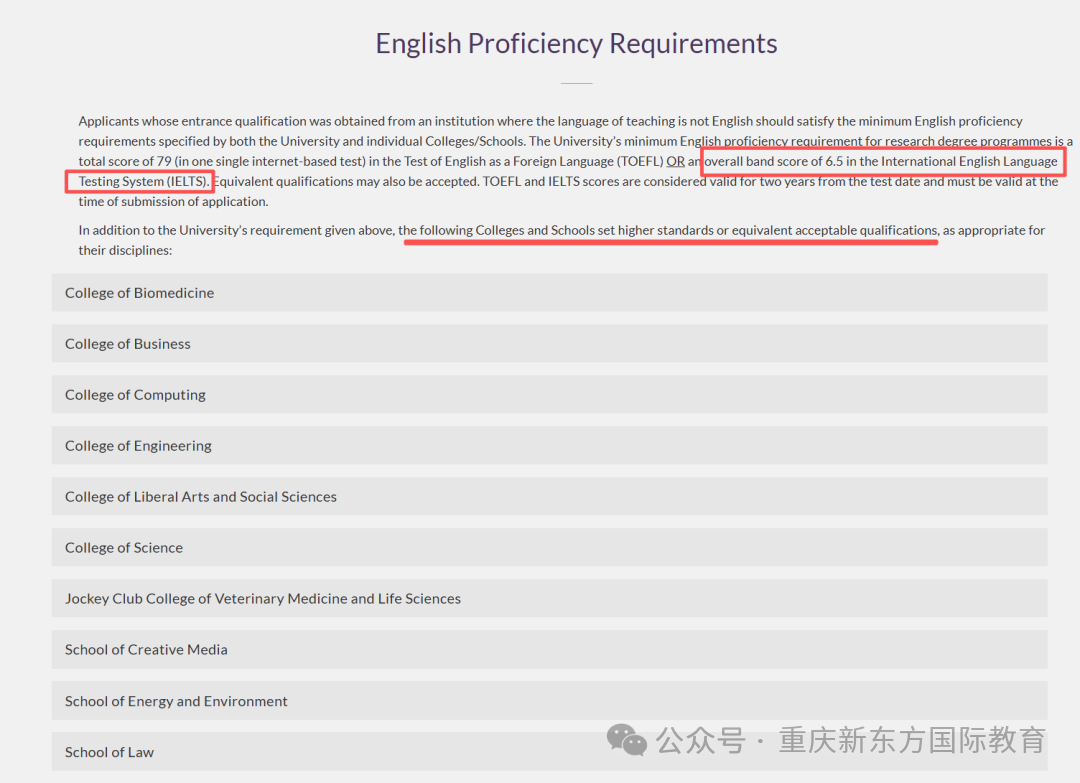Click the English Proficiency Requirements heading
1080x783 pixels.
577,43
